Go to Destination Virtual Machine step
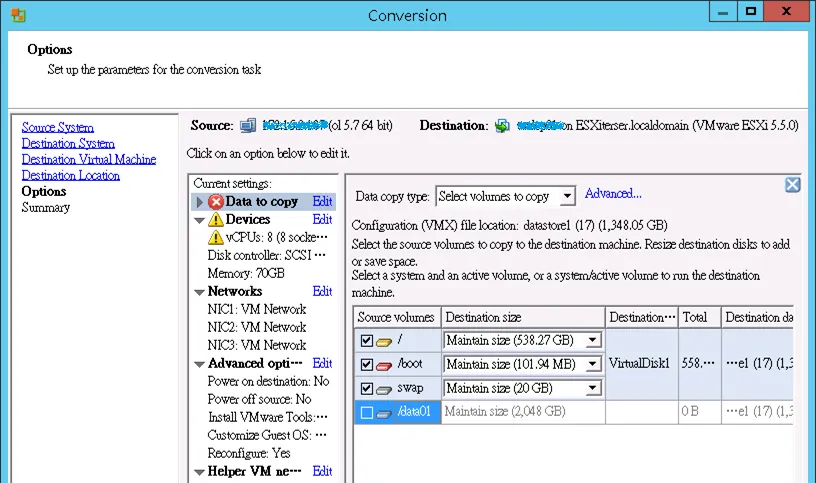 [89, 160]
